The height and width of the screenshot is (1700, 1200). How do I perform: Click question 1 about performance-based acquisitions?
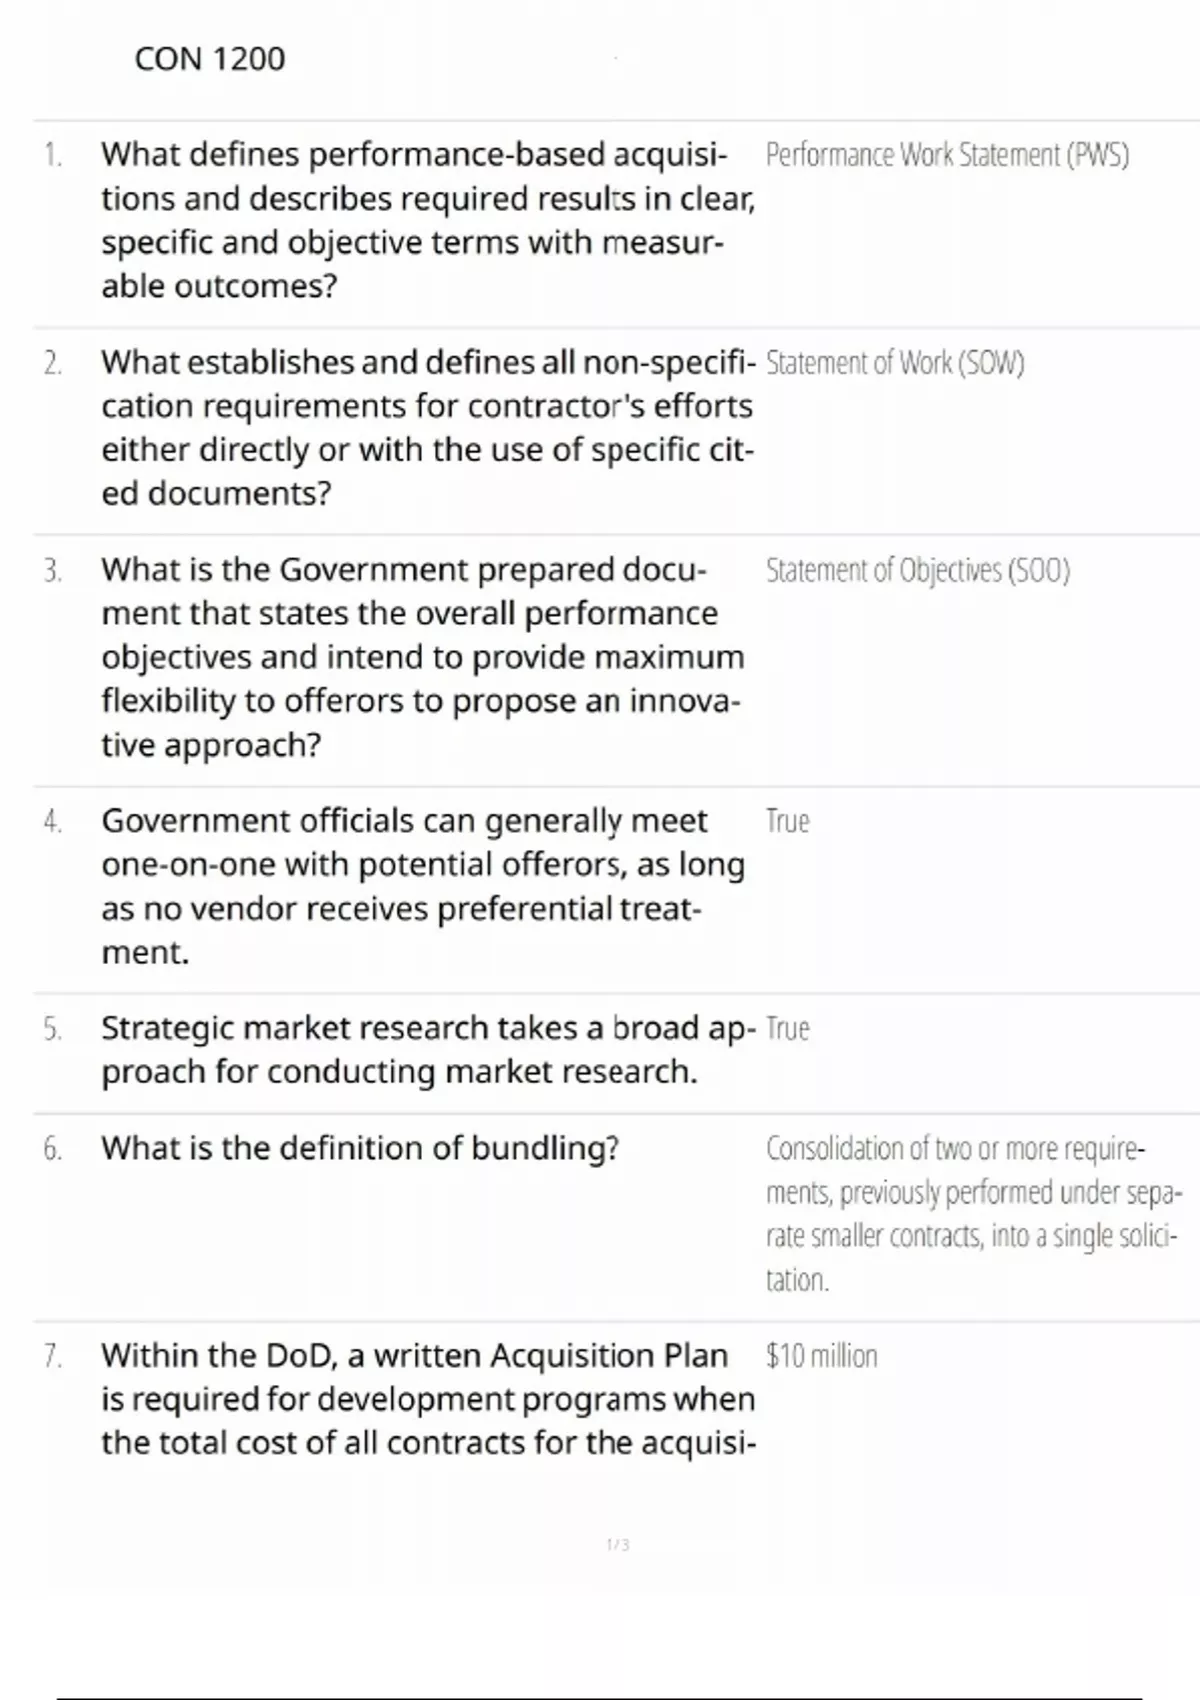[425, 220]
